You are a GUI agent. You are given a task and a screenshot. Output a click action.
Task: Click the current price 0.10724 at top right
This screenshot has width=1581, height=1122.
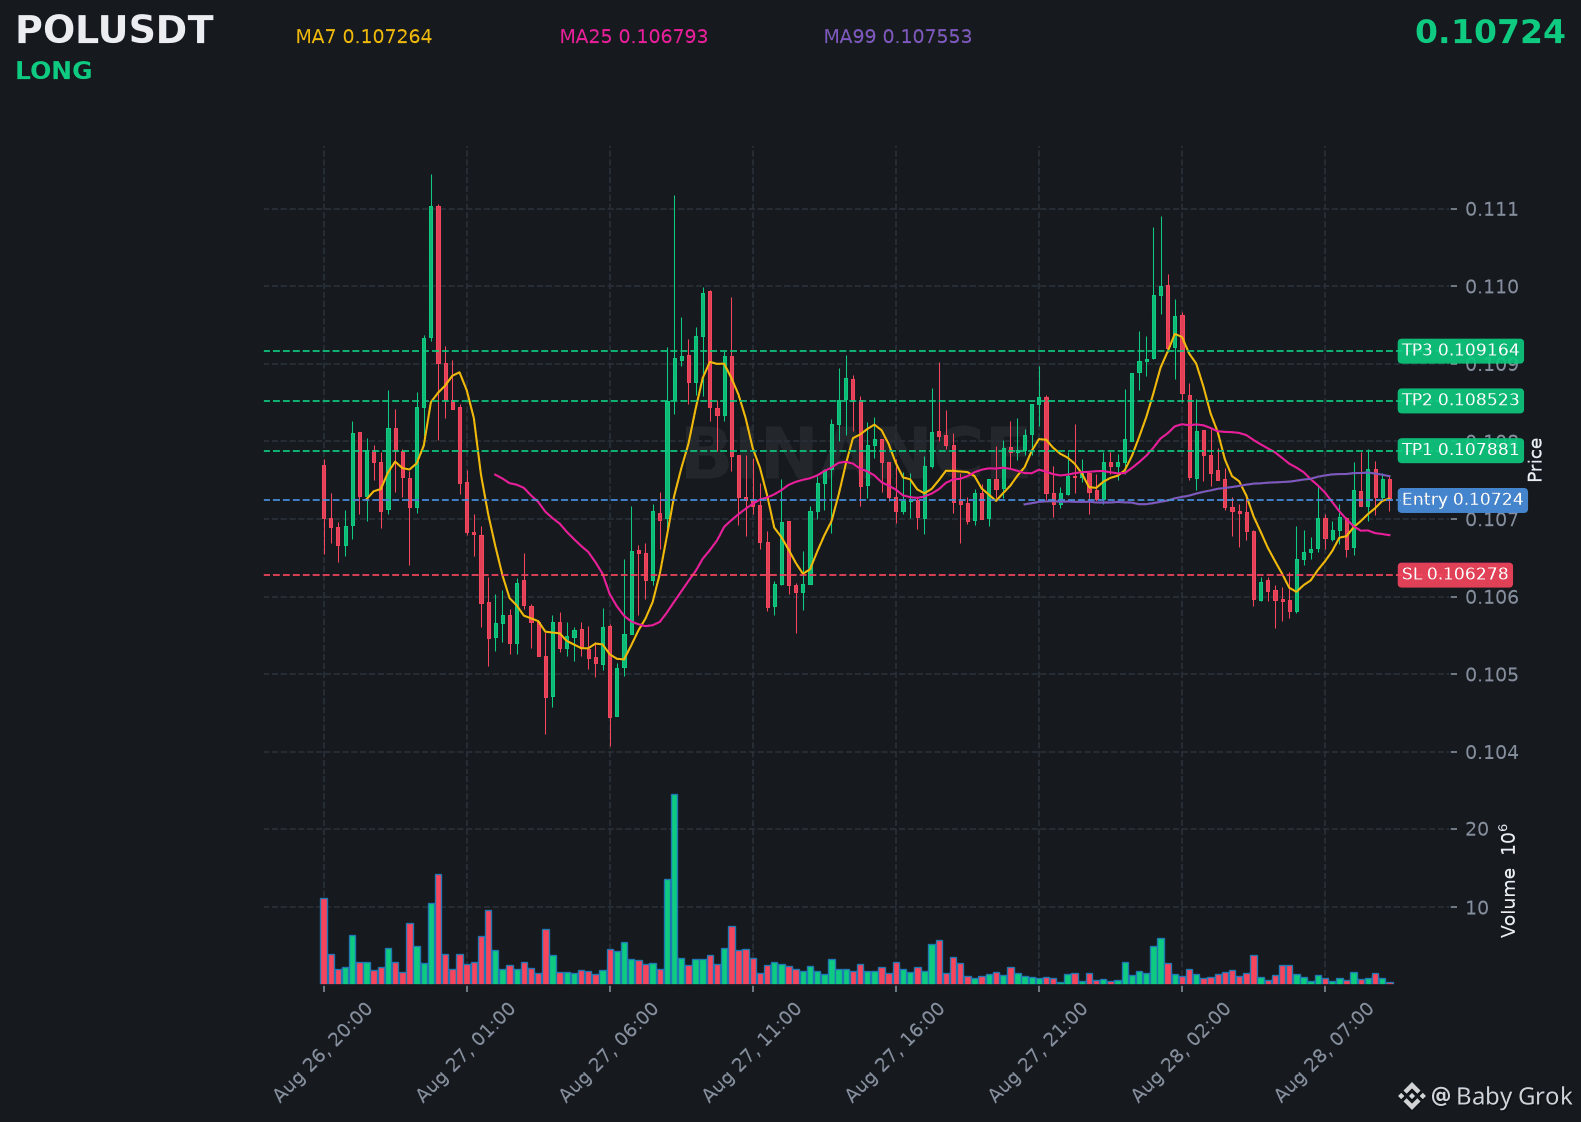[1490, 32]
